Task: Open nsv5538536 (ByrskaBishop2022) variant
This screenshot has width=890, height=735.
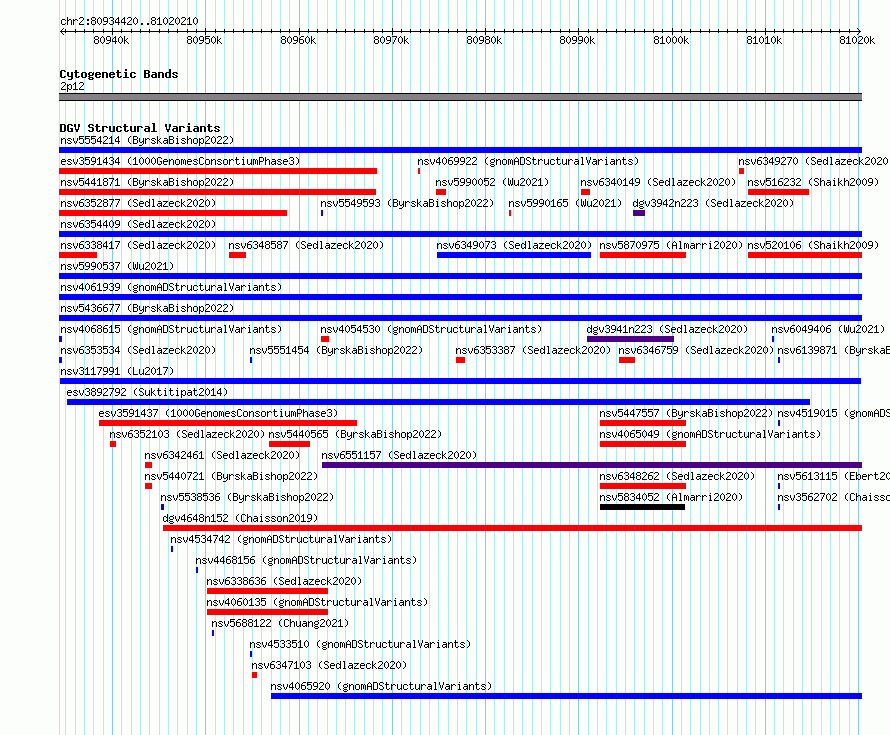Action: [x=247, y=497]
